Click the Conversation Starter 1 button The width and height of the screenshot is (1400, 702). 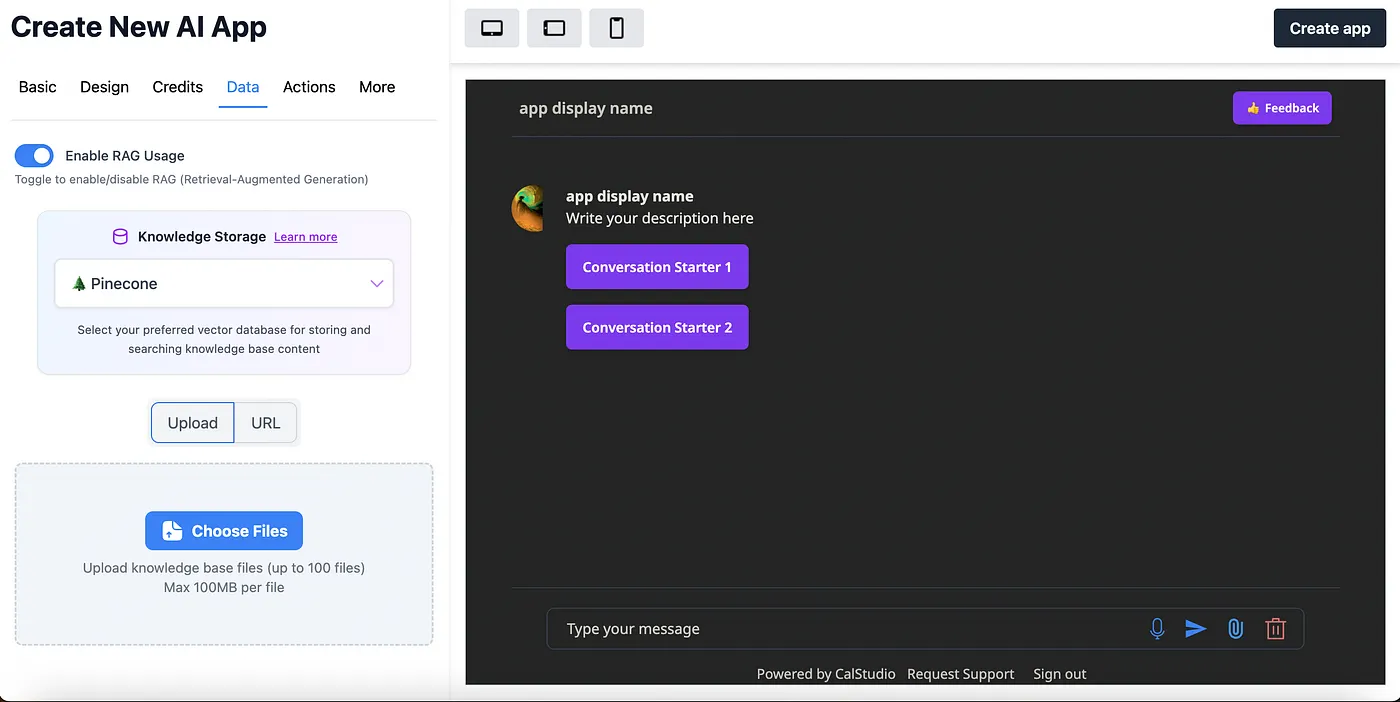click(x=657, y=267)
